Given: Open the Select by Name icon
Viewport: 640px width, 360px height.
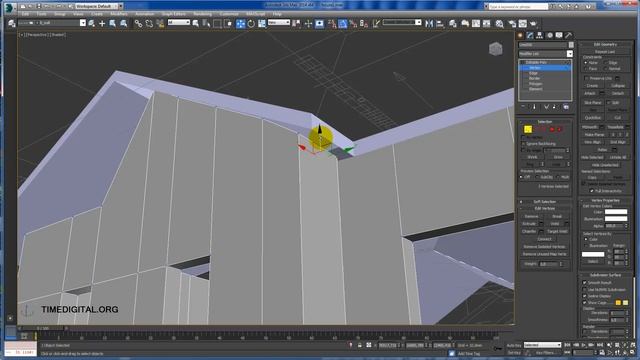Looking at the screenshot, I should pyautogui.click(x=206, y=23).
